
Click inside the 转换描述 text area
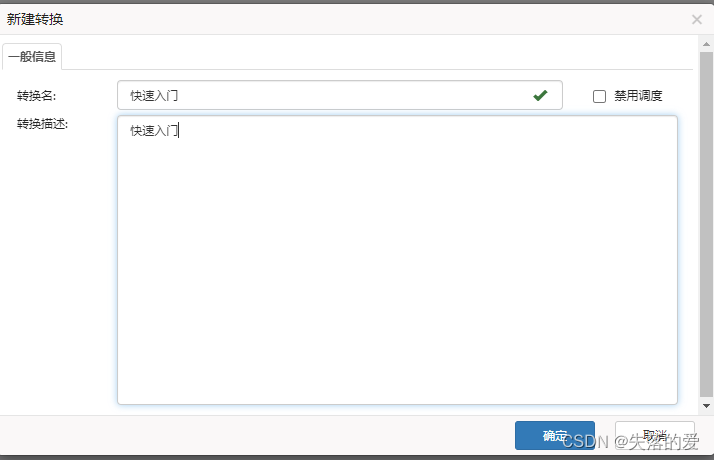coord(397,260)
